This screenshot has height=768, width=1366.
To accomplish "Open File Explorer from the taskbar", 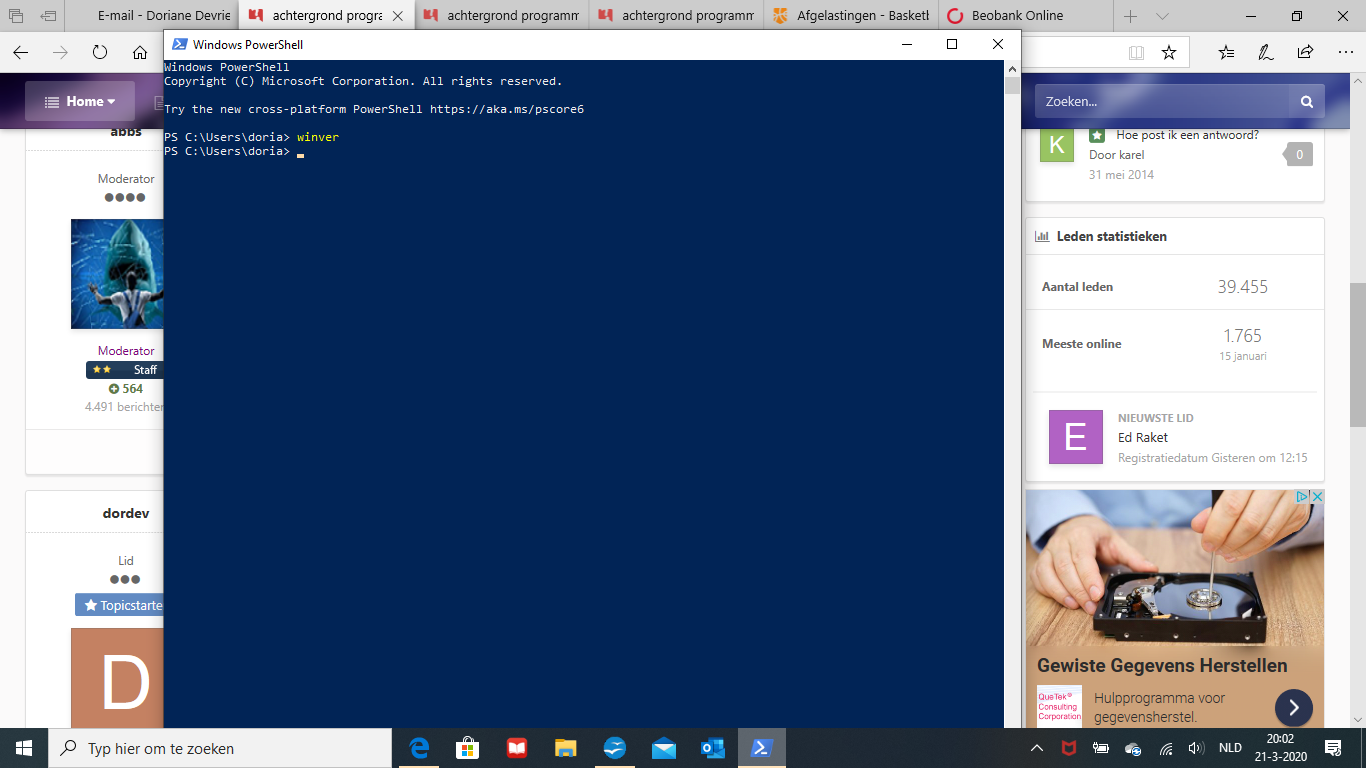I will tap(566, 748).
